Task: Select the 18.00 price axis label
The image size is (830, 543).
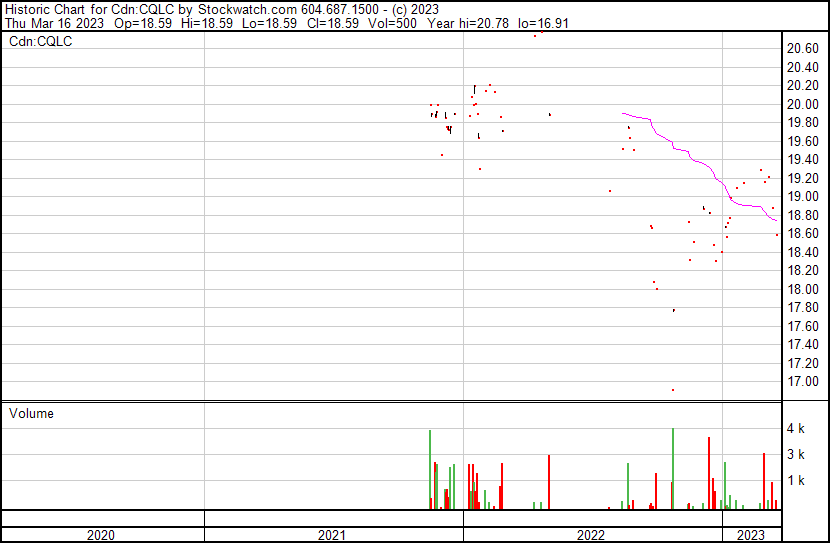Action: pyautogui.click(x=803, y=289)
